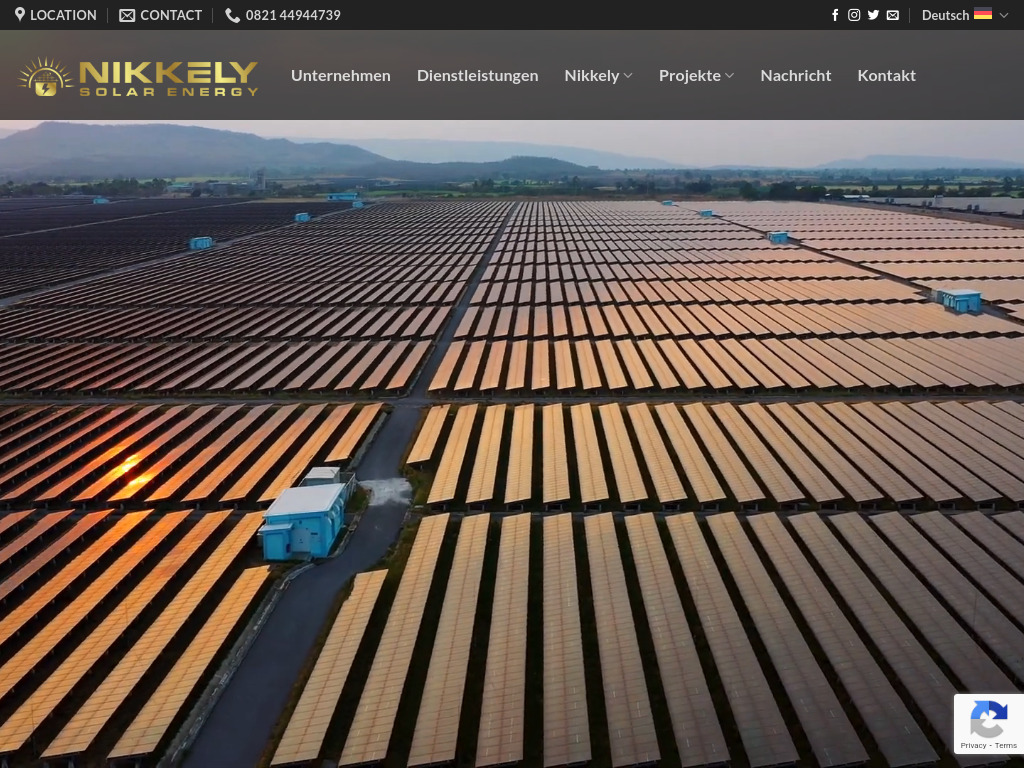Screen dimensions: 1024x768
Task: Click the location pin icon
Action: [20, 15]
